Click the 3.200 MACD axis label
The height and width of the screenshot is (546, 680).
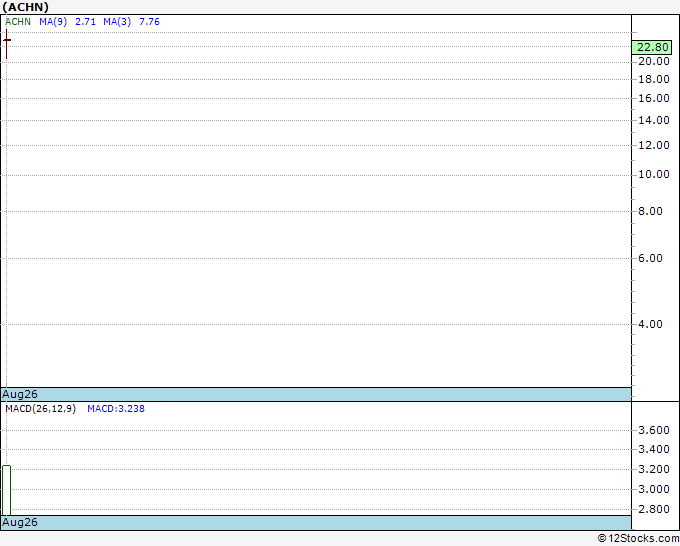click(x=654, y=469)
